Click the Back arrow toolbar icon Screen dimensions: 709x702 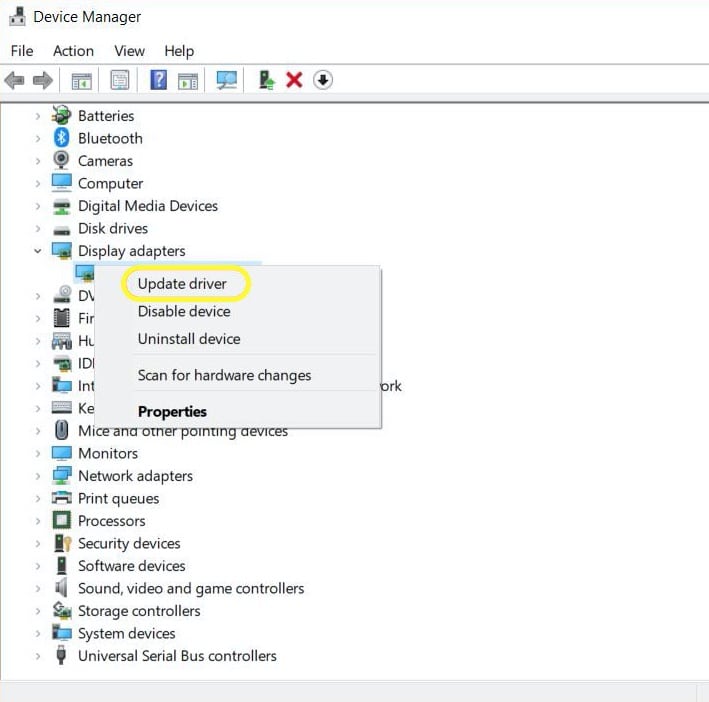[x=14, y=80]
